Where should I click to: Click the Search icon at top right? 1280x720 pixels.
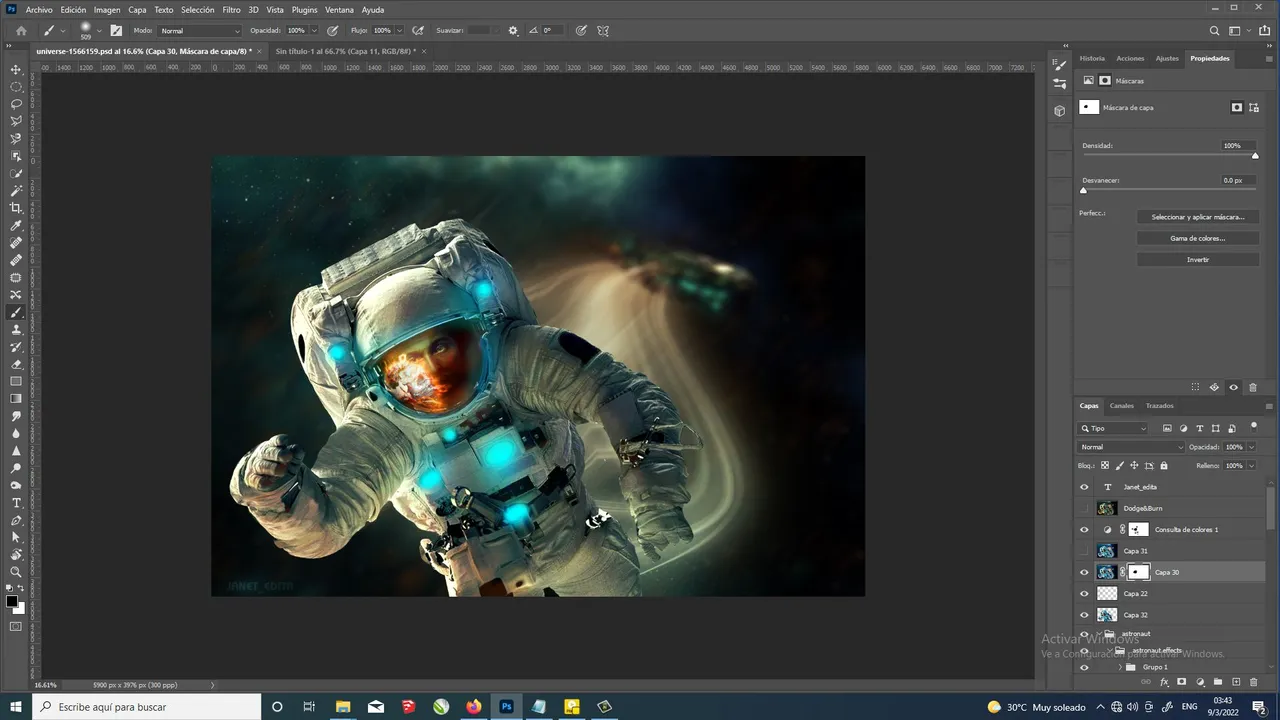[1215, 30]
